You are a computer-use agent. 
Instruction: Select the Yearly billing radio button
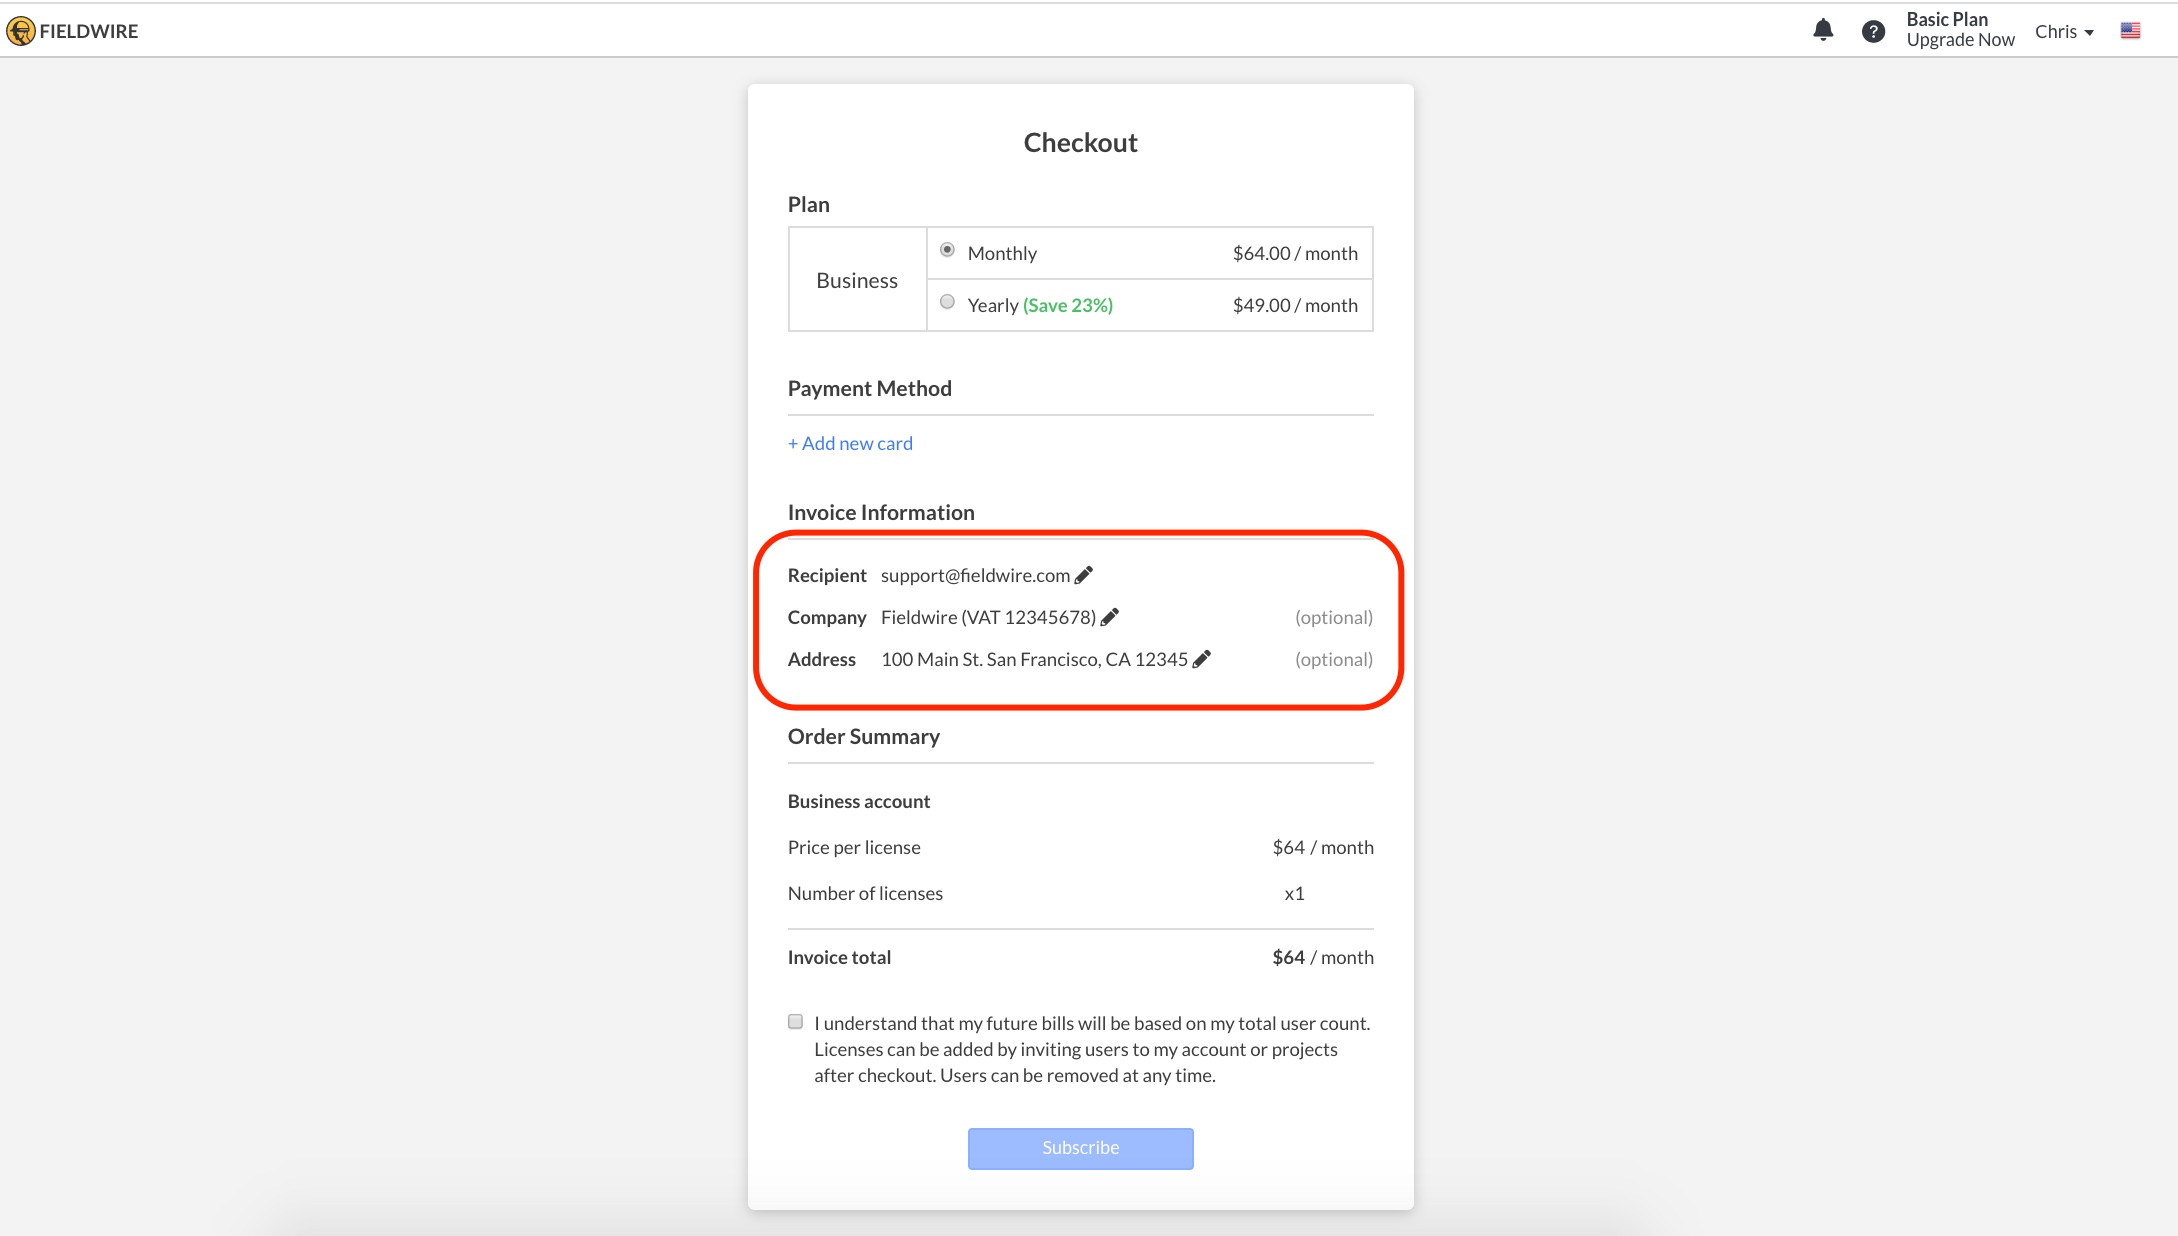[947, 302]
